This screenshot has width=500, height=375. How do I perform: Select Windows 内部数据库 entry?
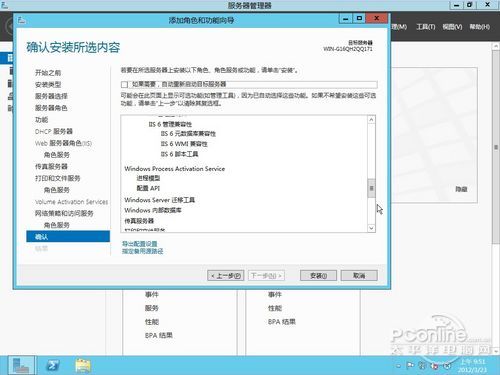153,210
